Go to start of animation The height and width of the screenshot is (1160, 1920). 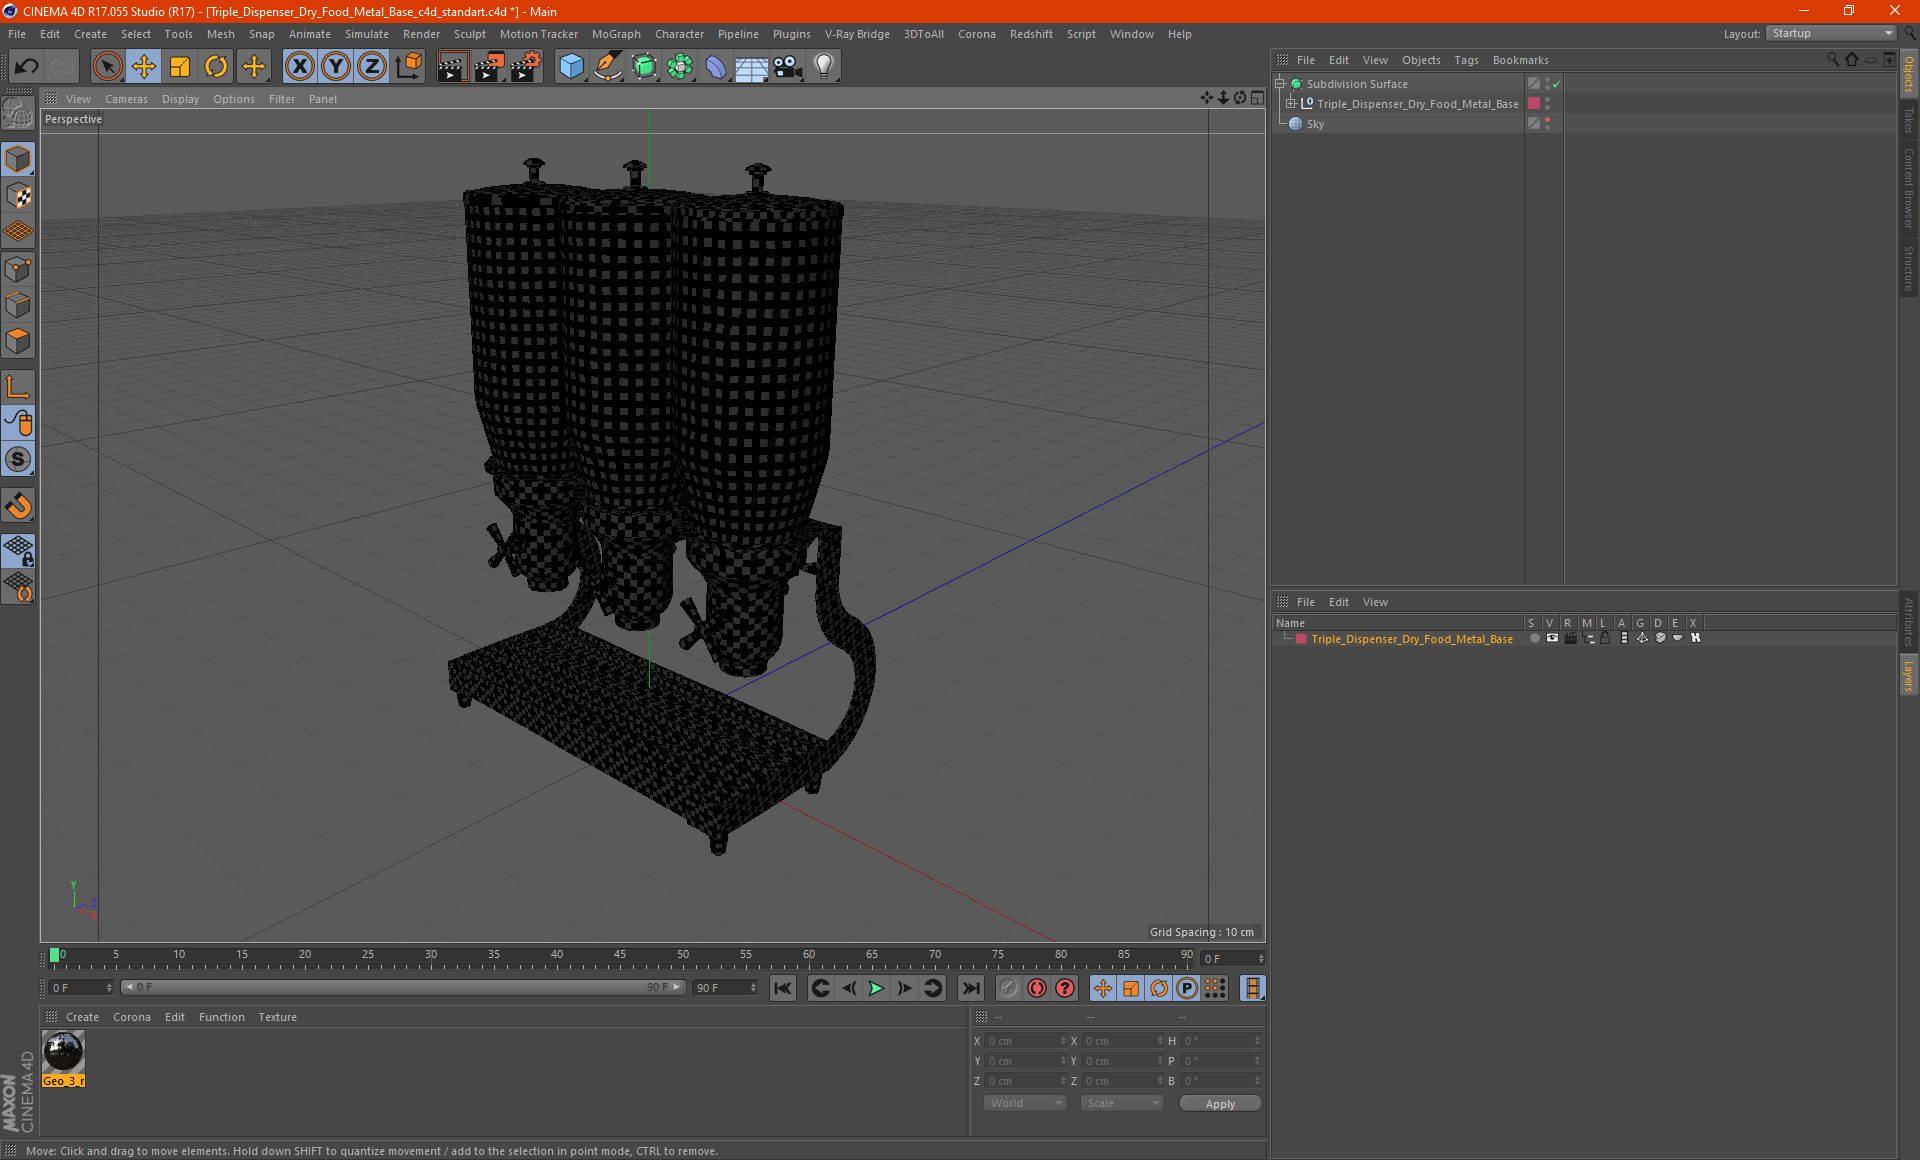coord(783,988)
